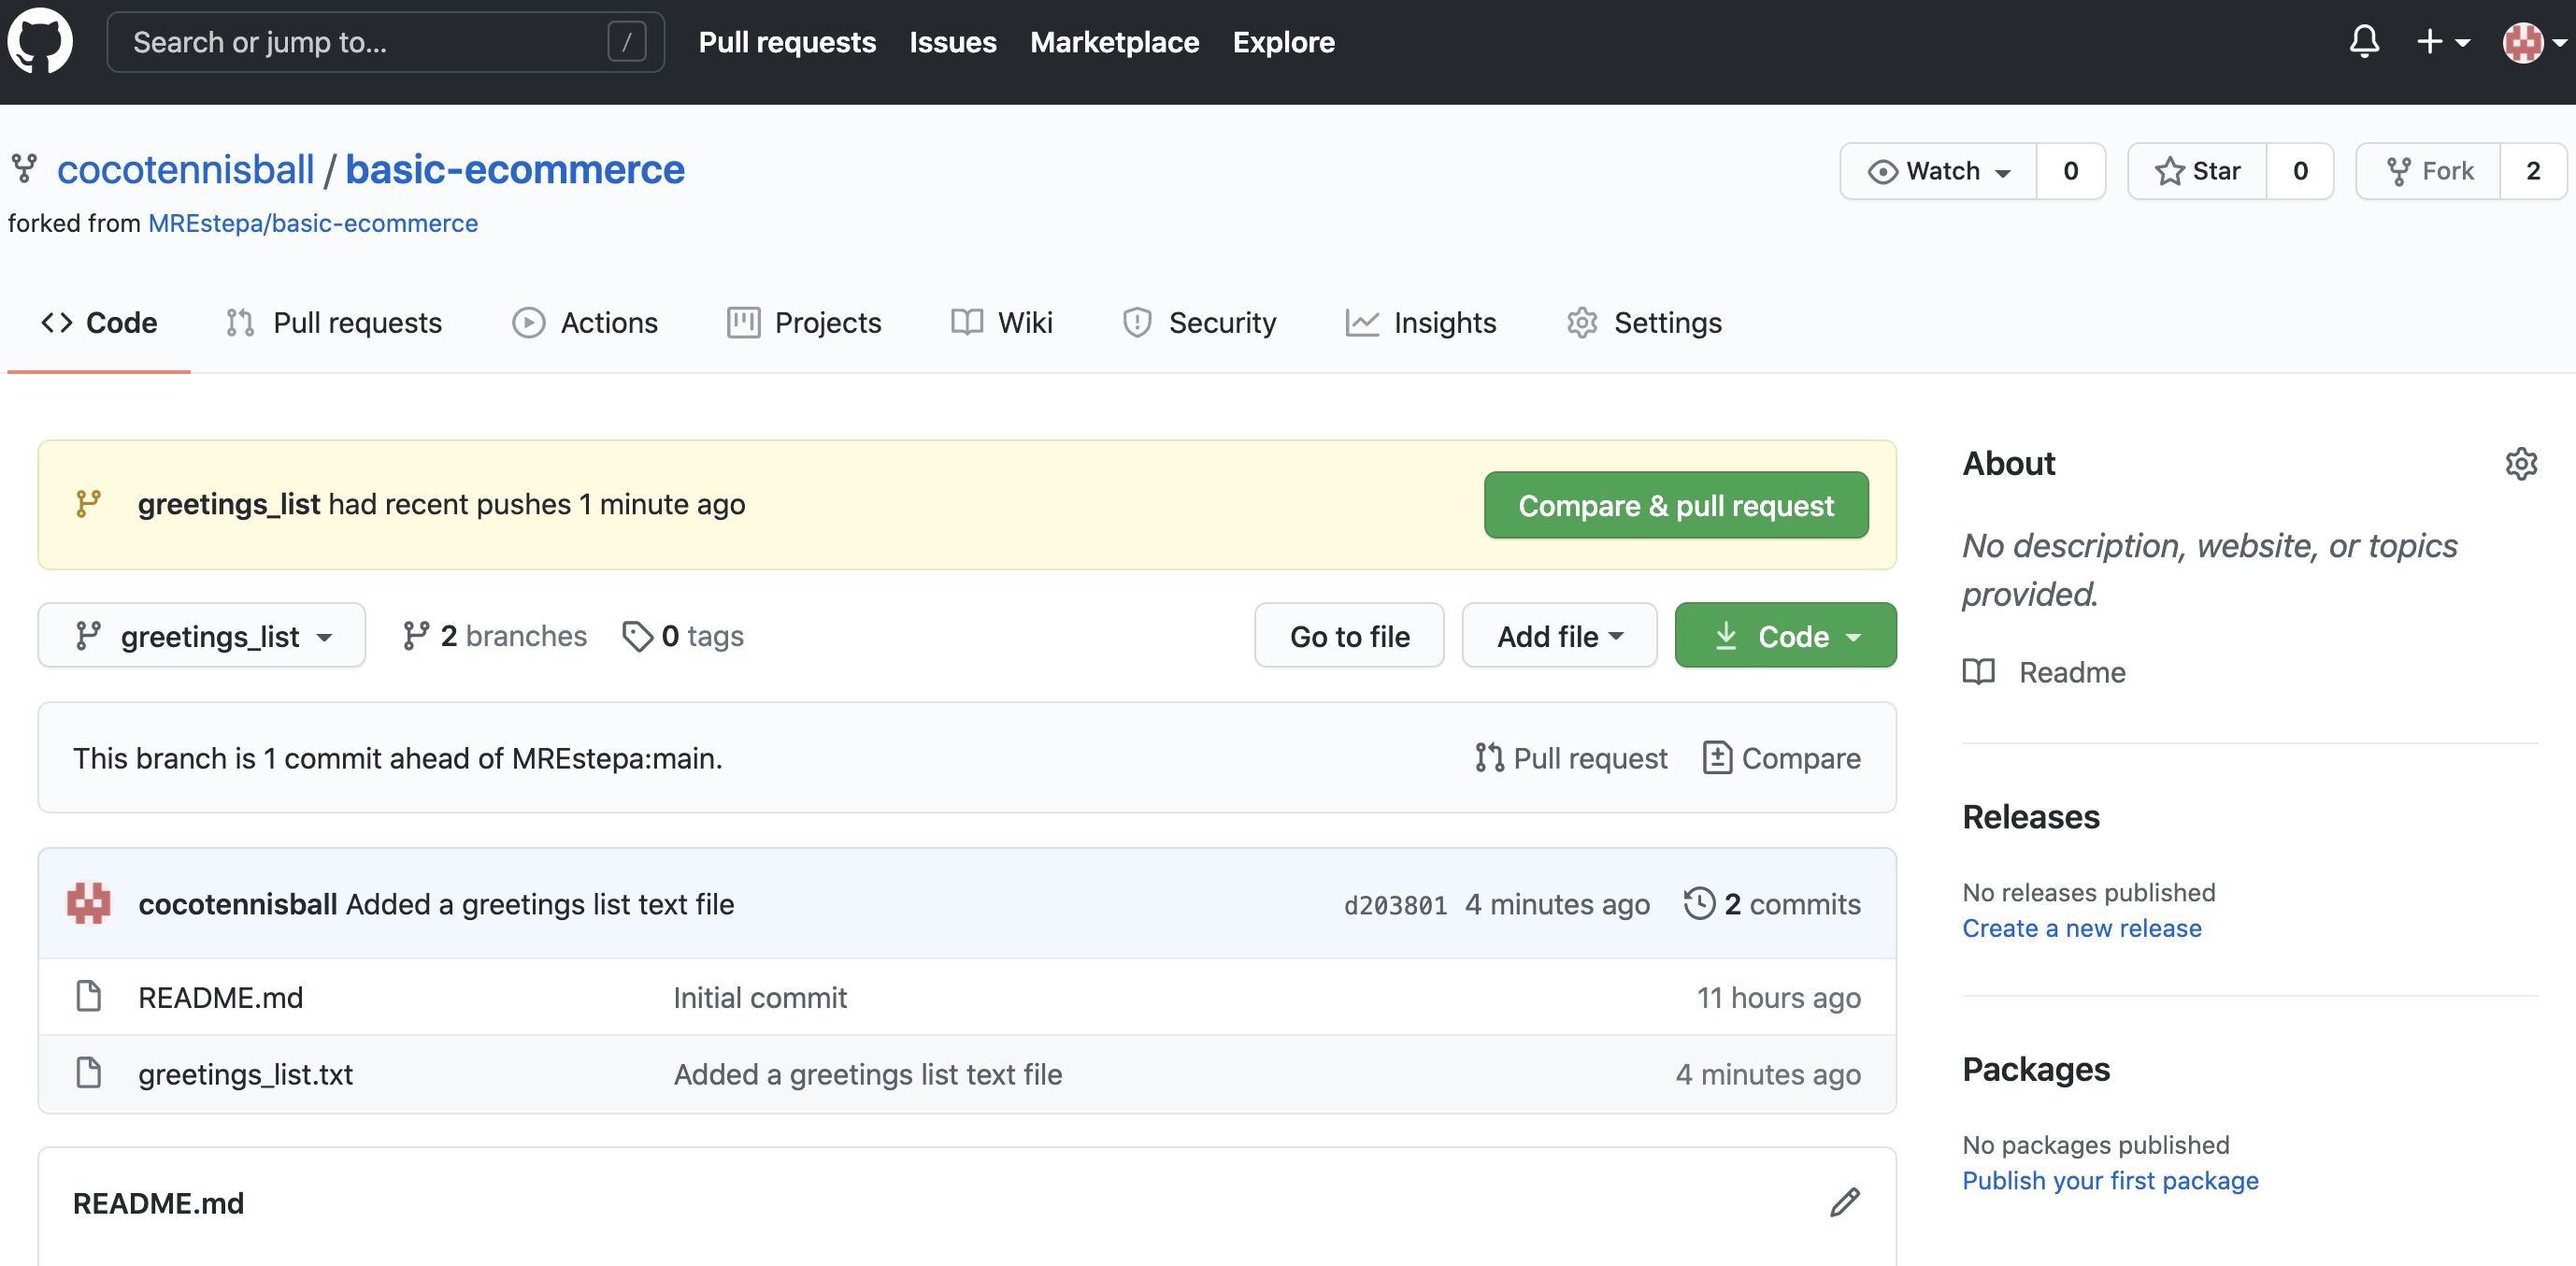2576x1266 pixels.
Task: Open the greetings_list branch selector
Action: [202, 635]
